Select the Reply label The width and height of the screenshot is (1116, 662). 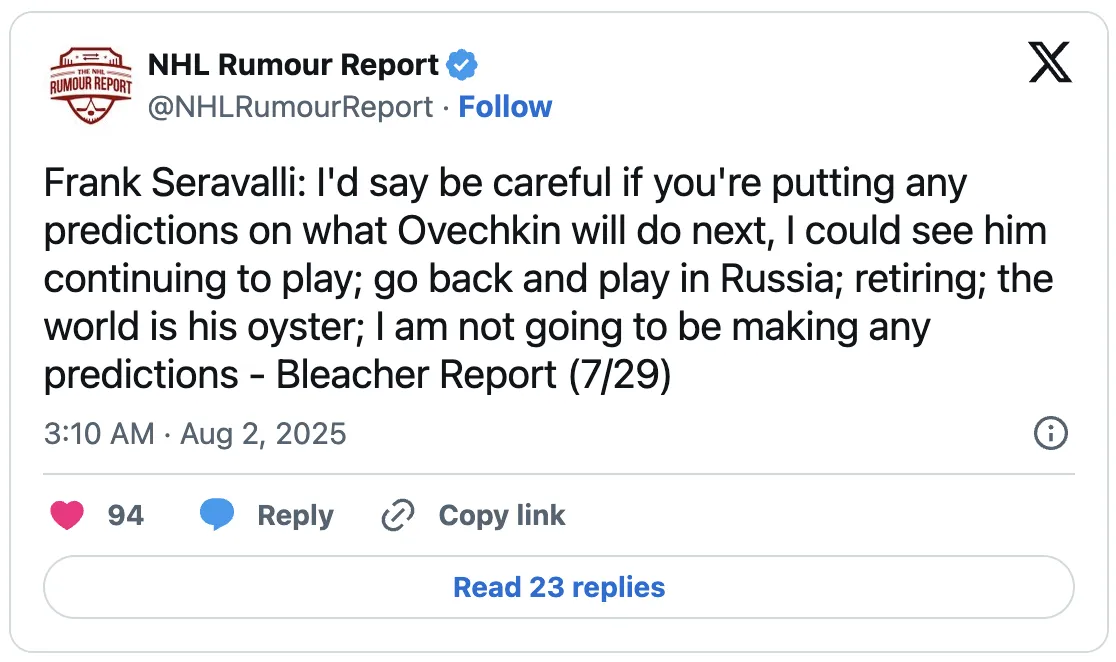coord(295,515)
